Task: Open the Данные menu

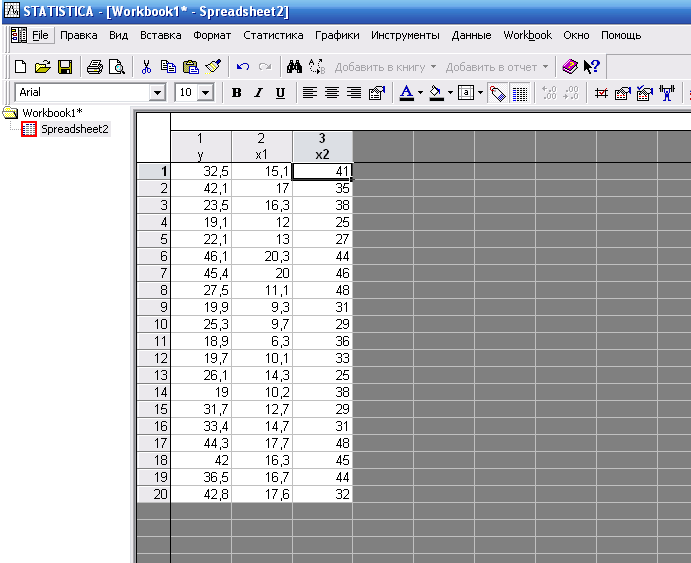Action: [471, 35]
